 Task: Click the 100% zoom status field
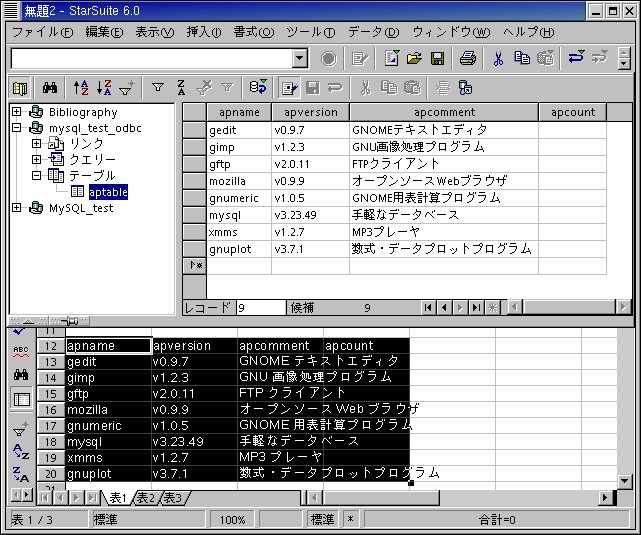232,519
